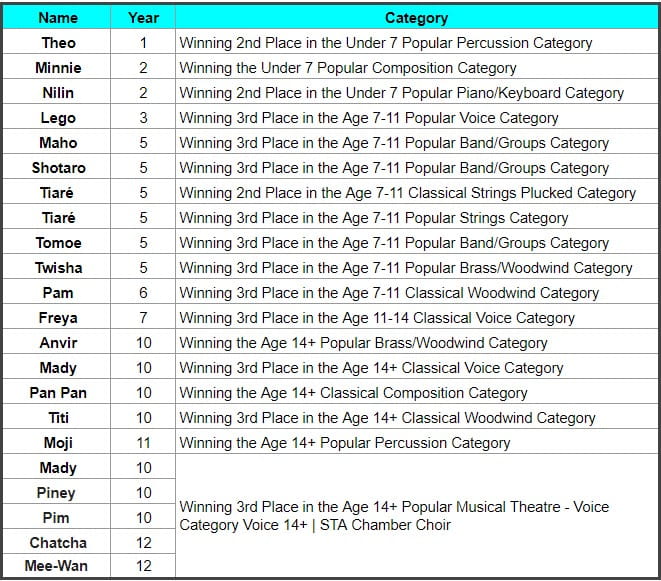This screenshot has height=581, width=661.
Task: Click the Category column header
Action: click(416, 18)
